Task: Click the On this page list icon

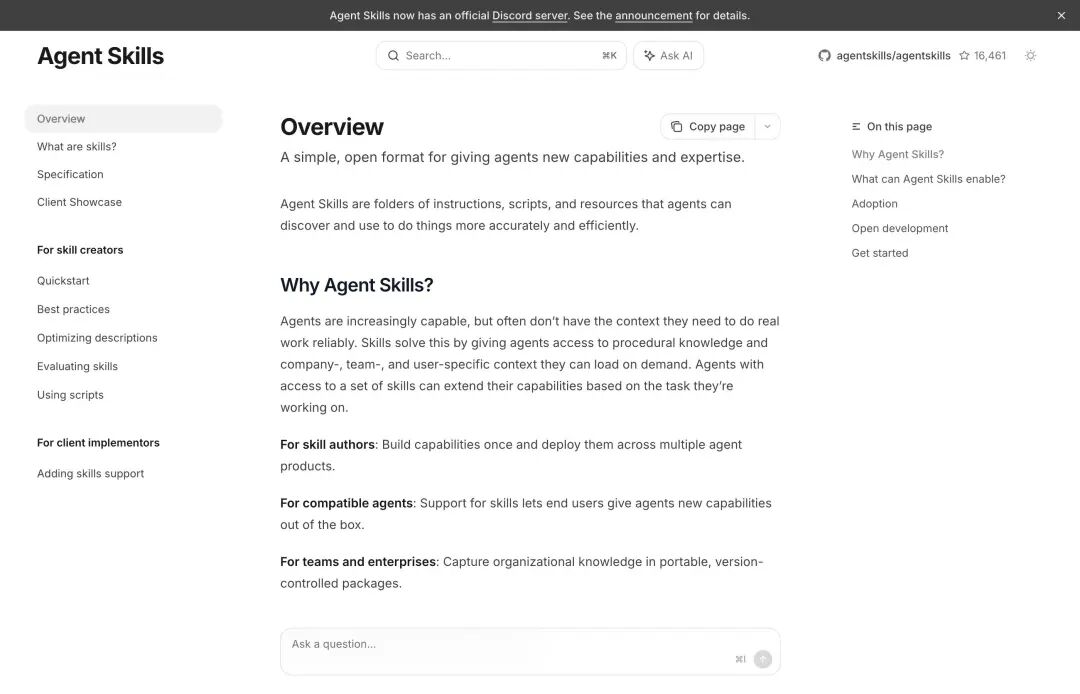Action: tap(856, 127)
